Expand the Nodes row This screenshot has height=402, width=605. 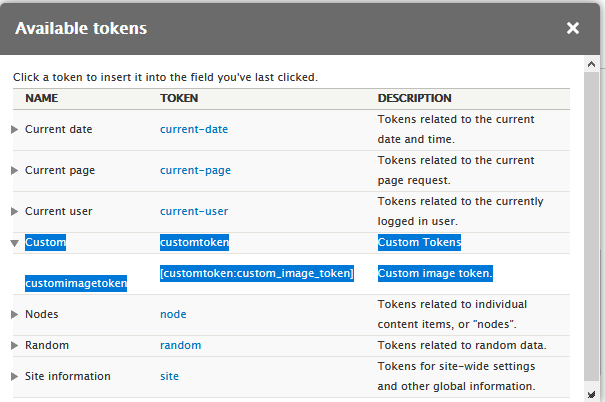coord(14,314)
